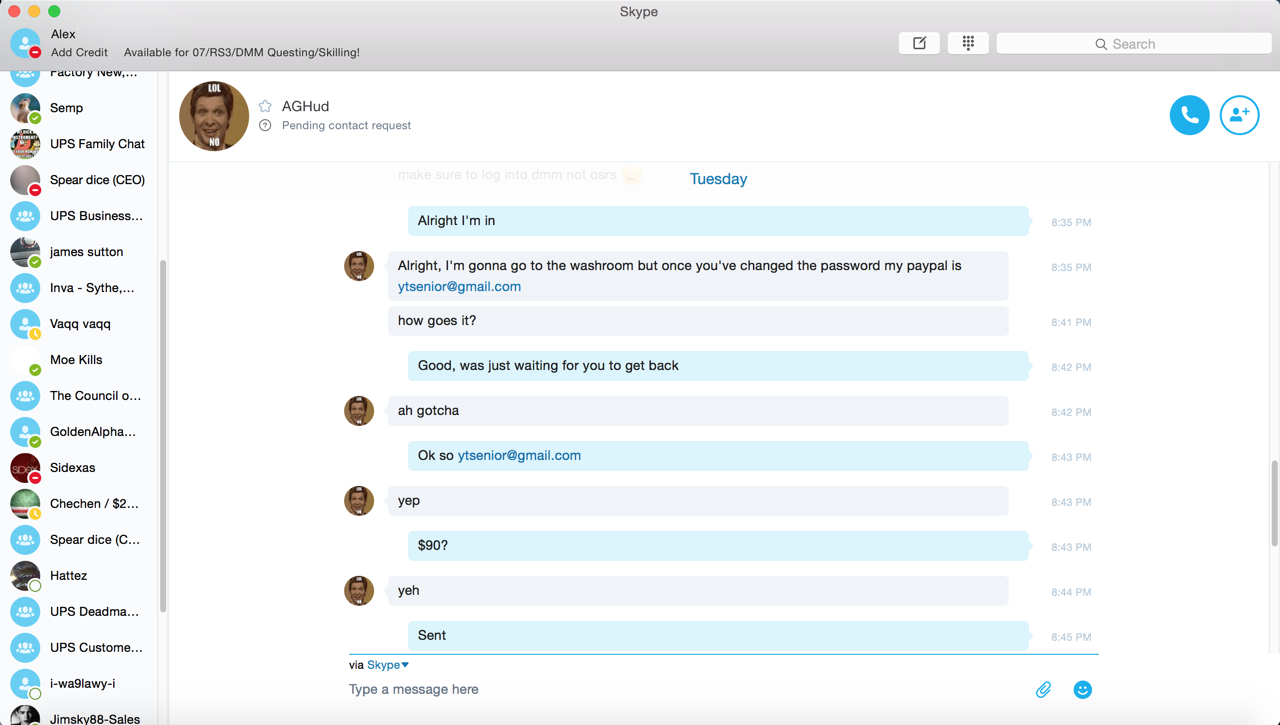Open The Council o... group chat
Image resolution: width=1280 pixels, height=725 pixels.
tap(80, 396)
